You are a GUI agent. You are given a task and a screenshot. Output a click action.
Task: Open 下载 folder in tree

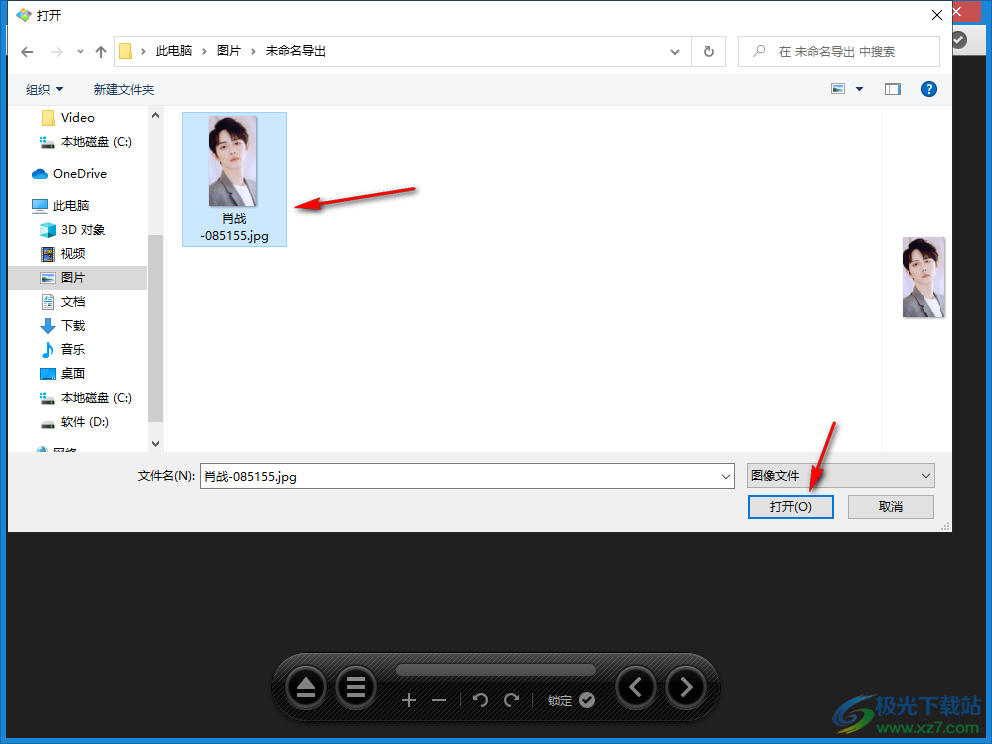click(63, 326)
